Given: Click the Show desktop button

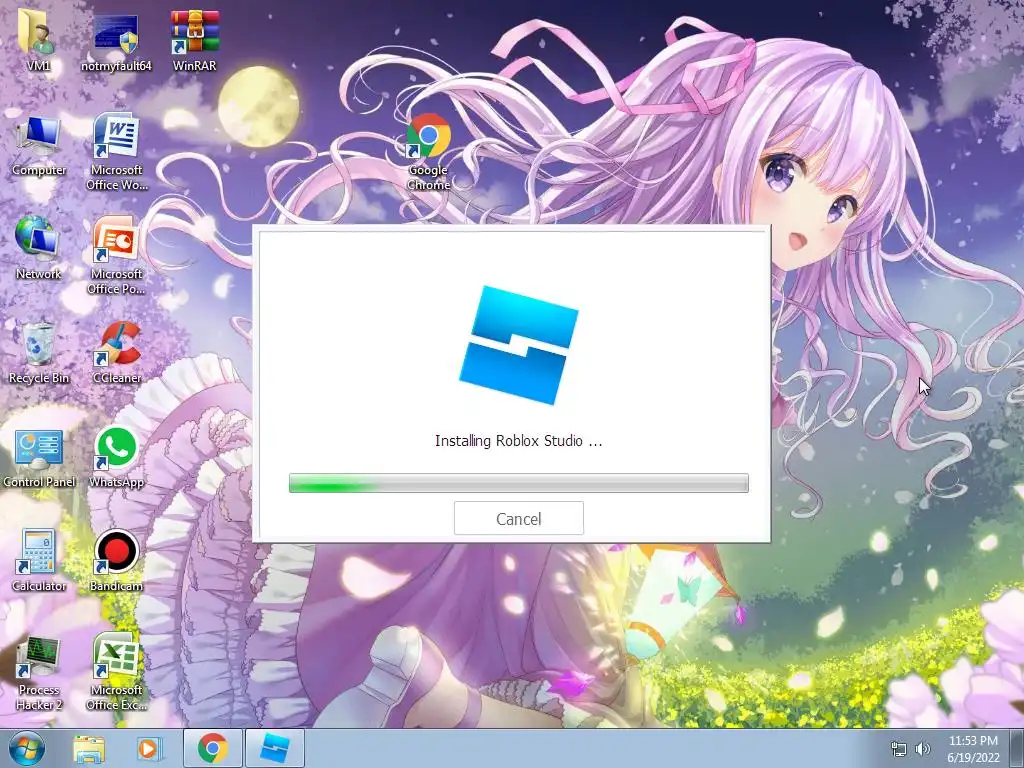Looking at the screenshot, I should click(x=1017, y=748).
